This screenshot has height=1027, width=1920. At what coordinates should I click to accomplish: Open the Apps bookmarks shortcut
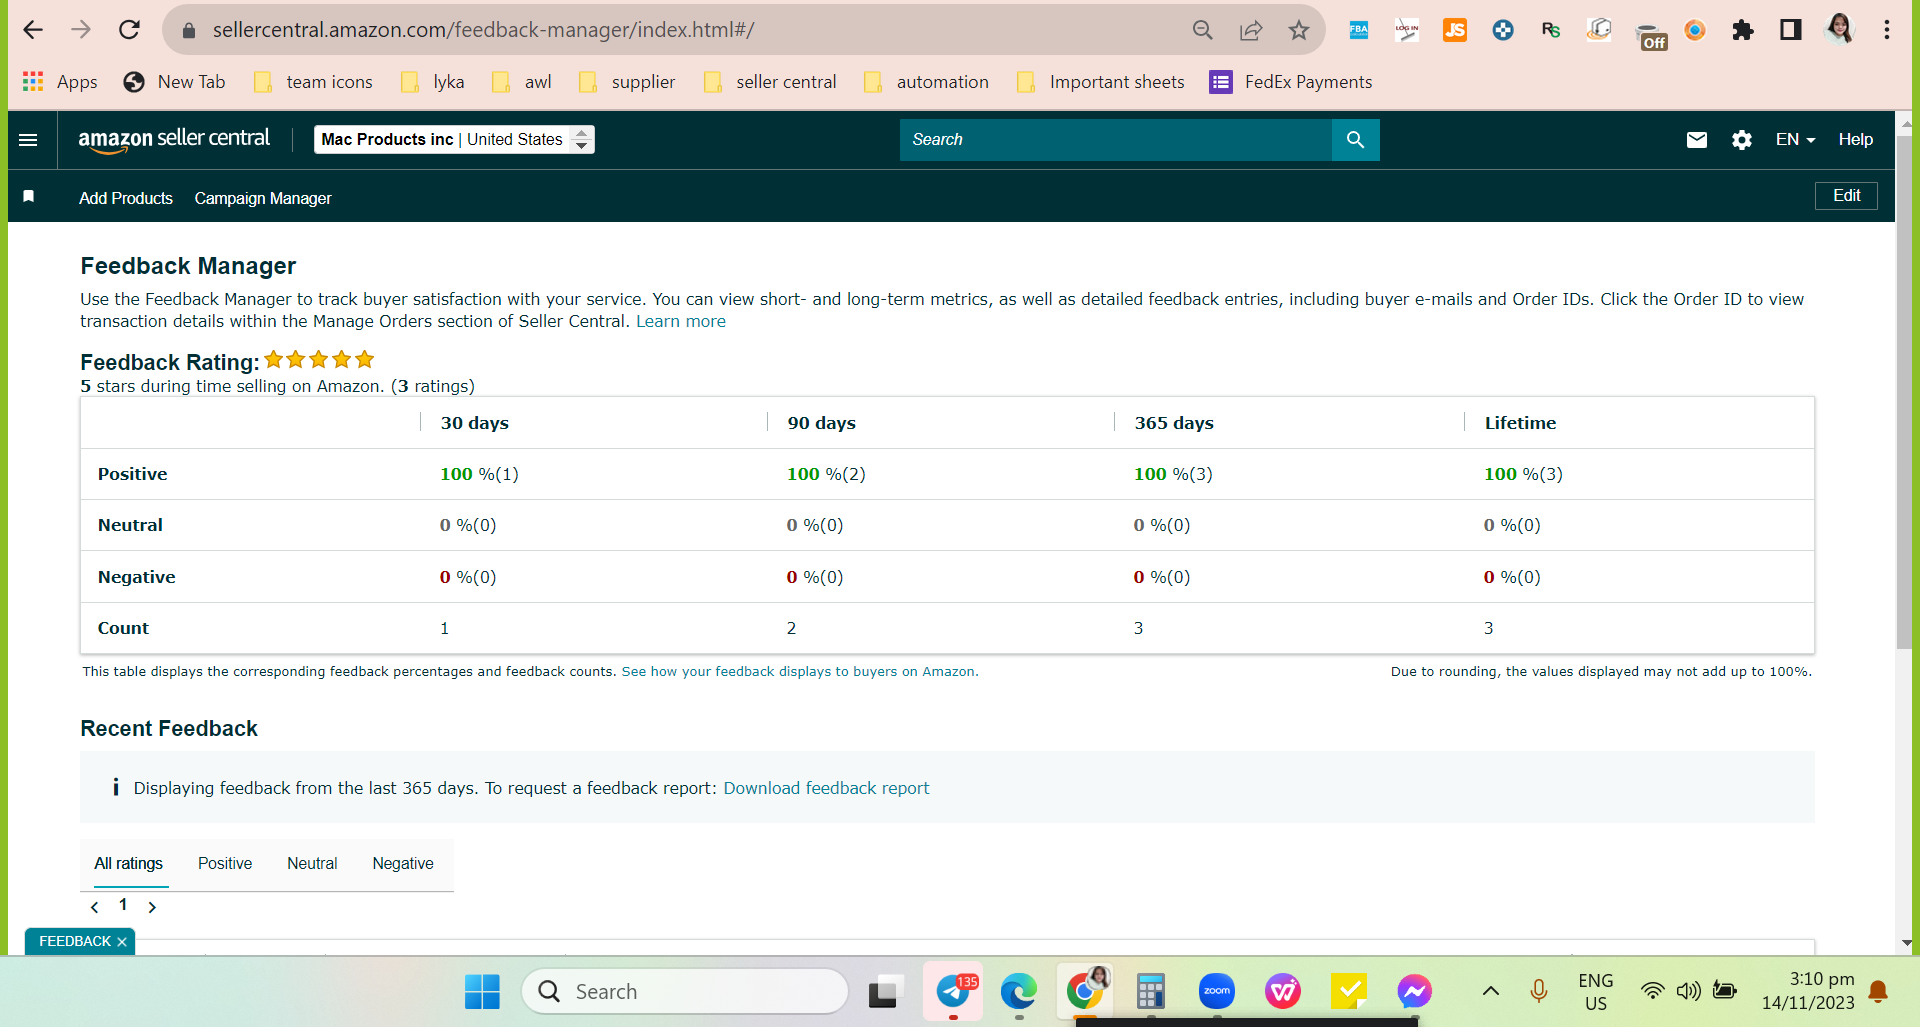click(x=60, y=82)
